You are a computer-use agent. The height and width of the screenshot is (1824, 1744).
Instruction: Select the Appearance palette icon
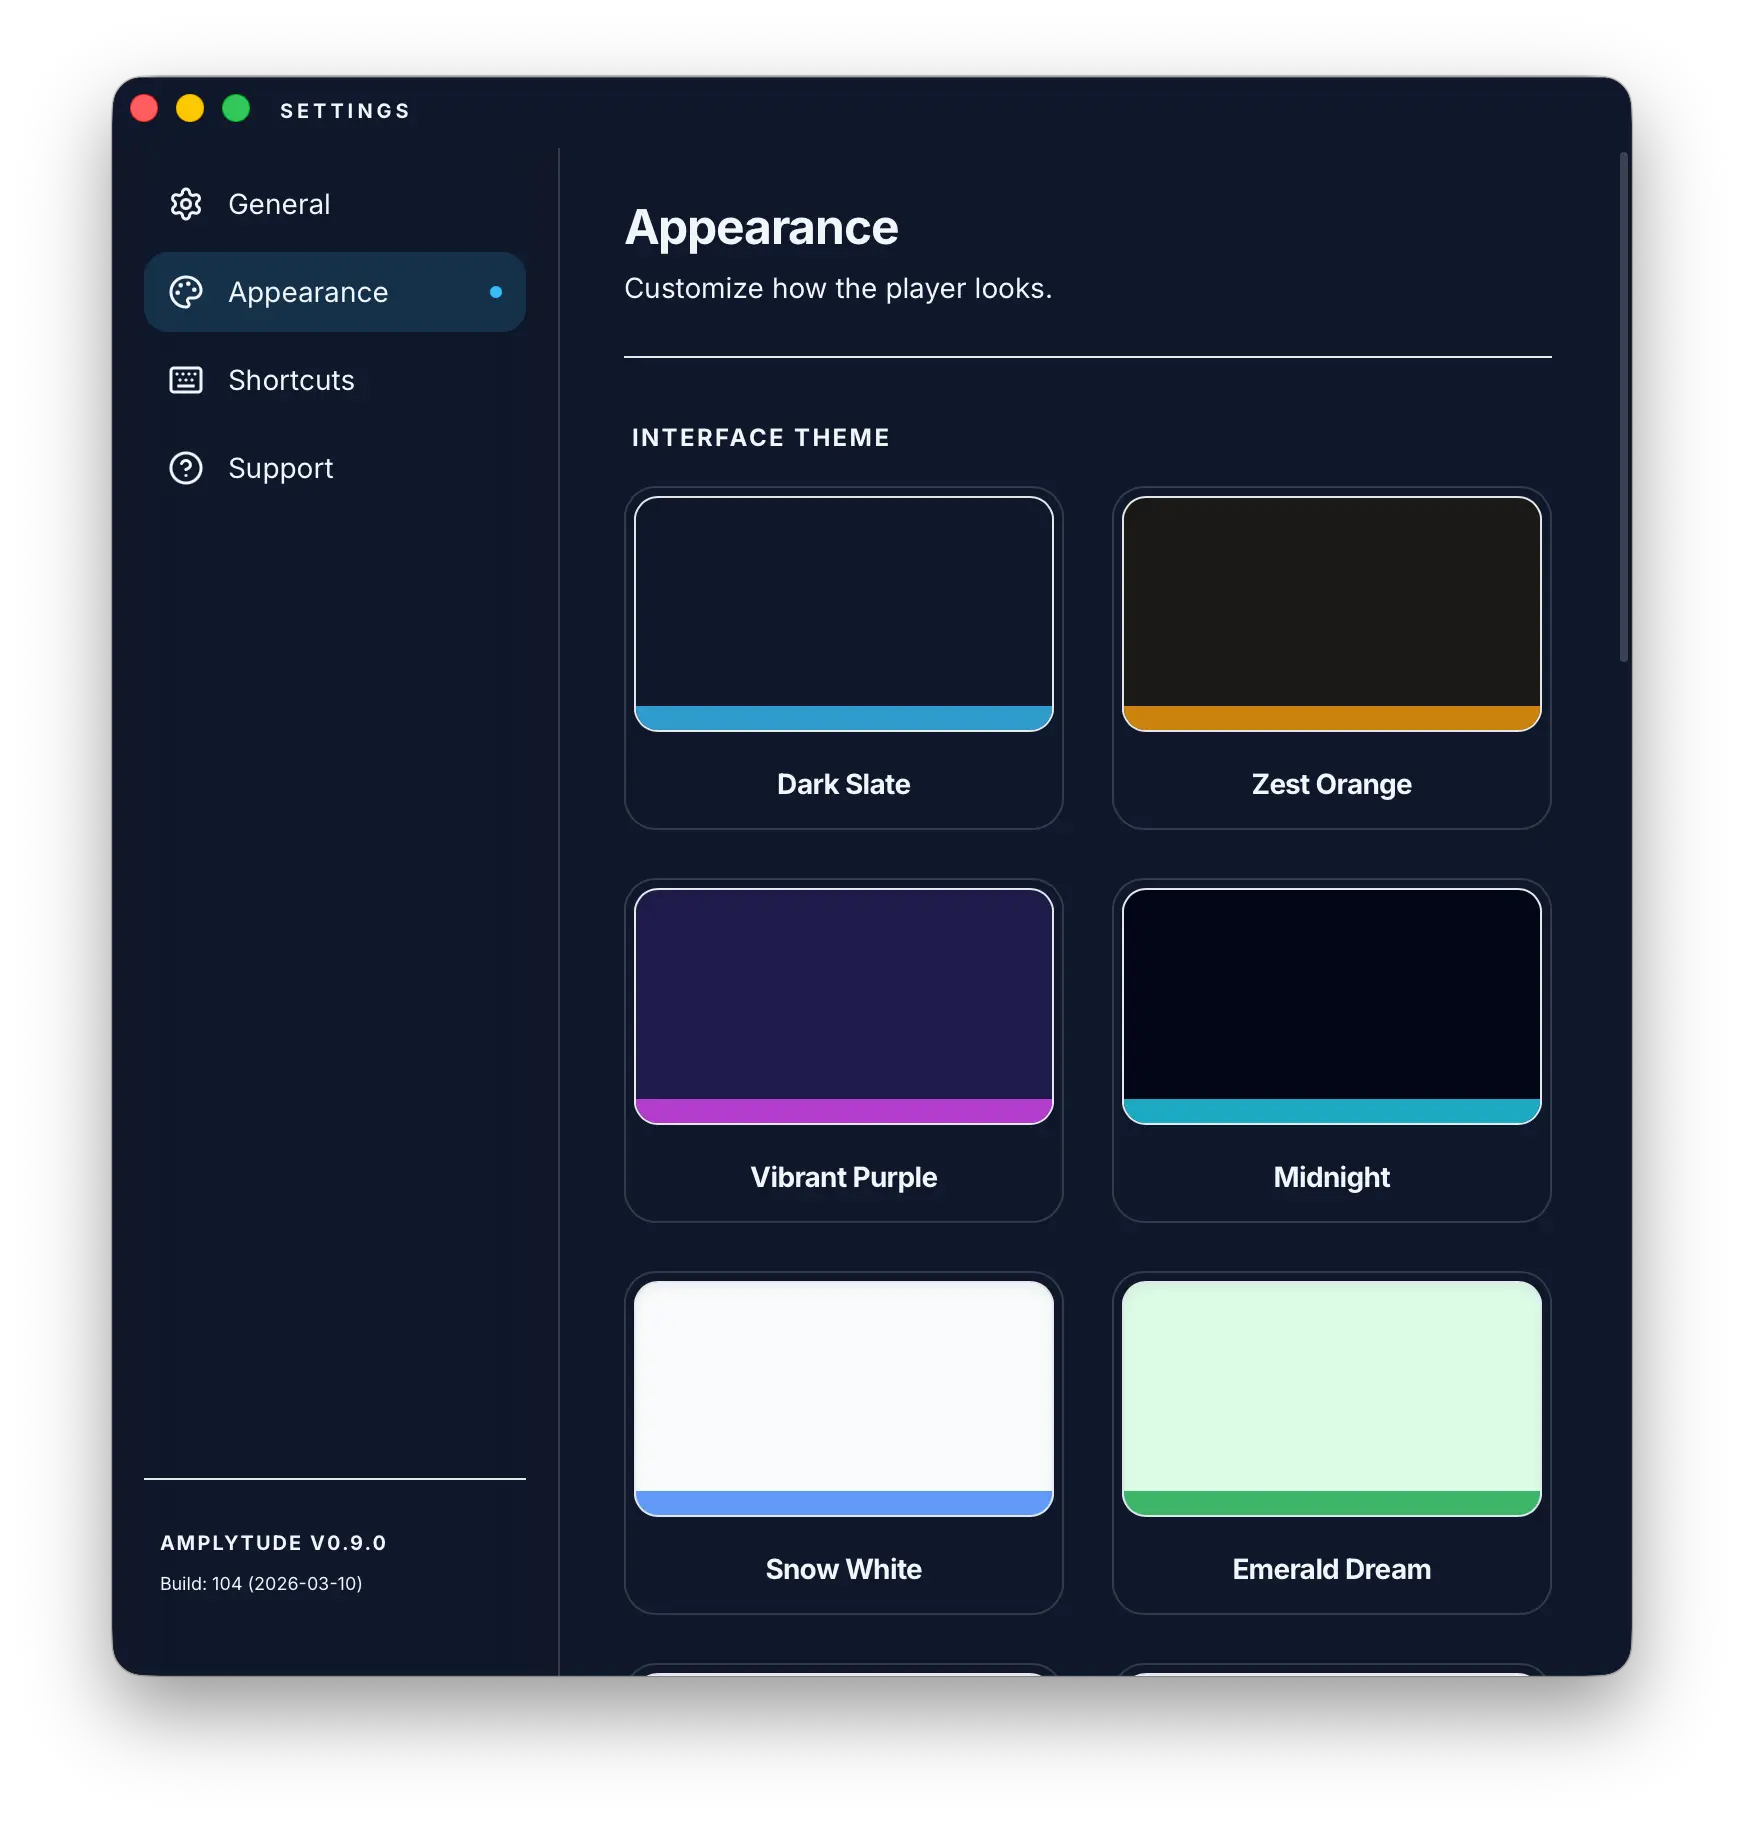tap(186, 292)
